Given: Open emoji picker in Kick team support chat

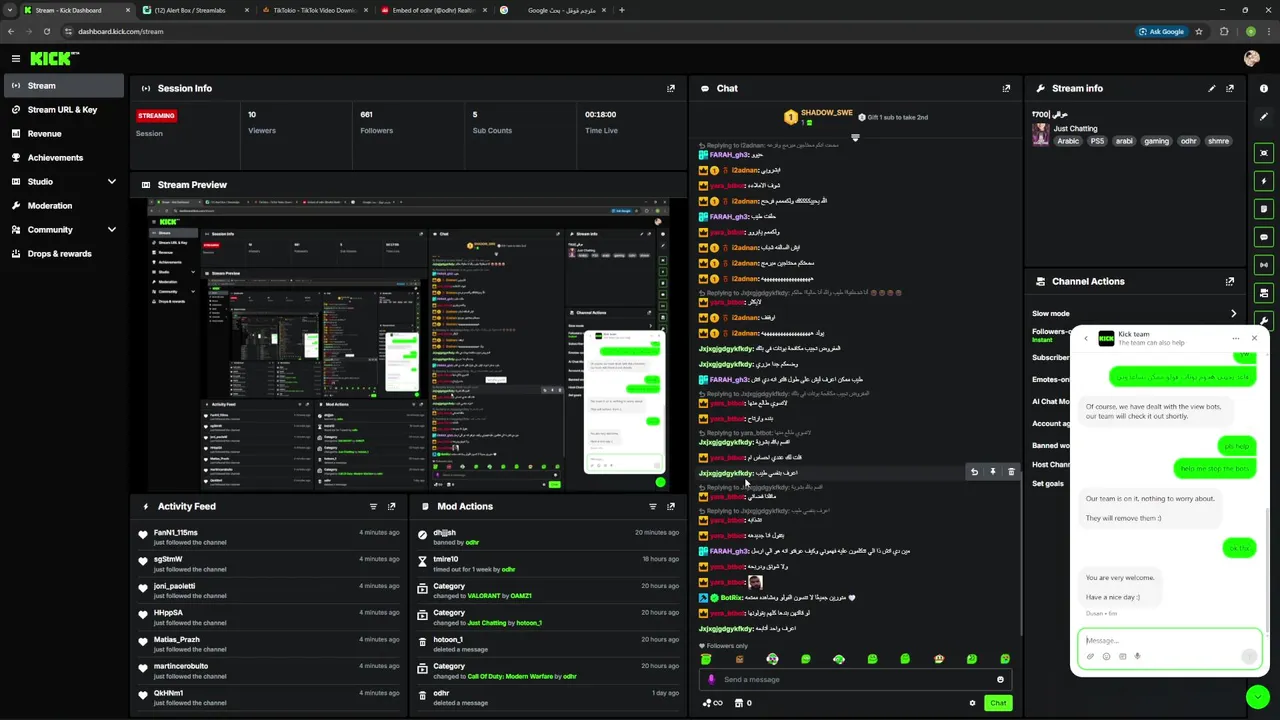Looking at the screenshot, I should tap(1106, 656).
